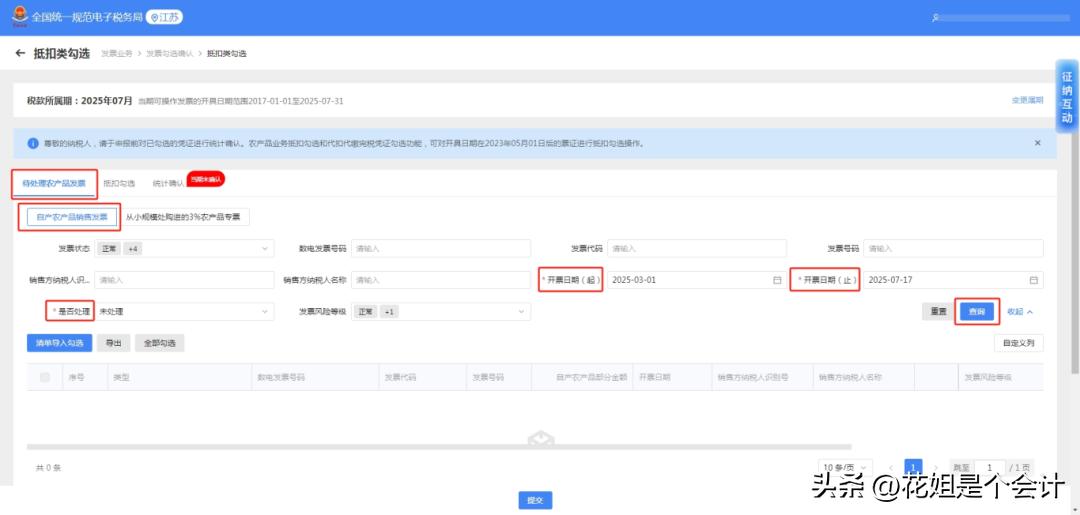Image resolution: width=1080 pixels, height=515 pixels.
Task: Go back with the left arrow beside 抵扣类勾选
Action: pyautogui.click(x=20, y=53)
